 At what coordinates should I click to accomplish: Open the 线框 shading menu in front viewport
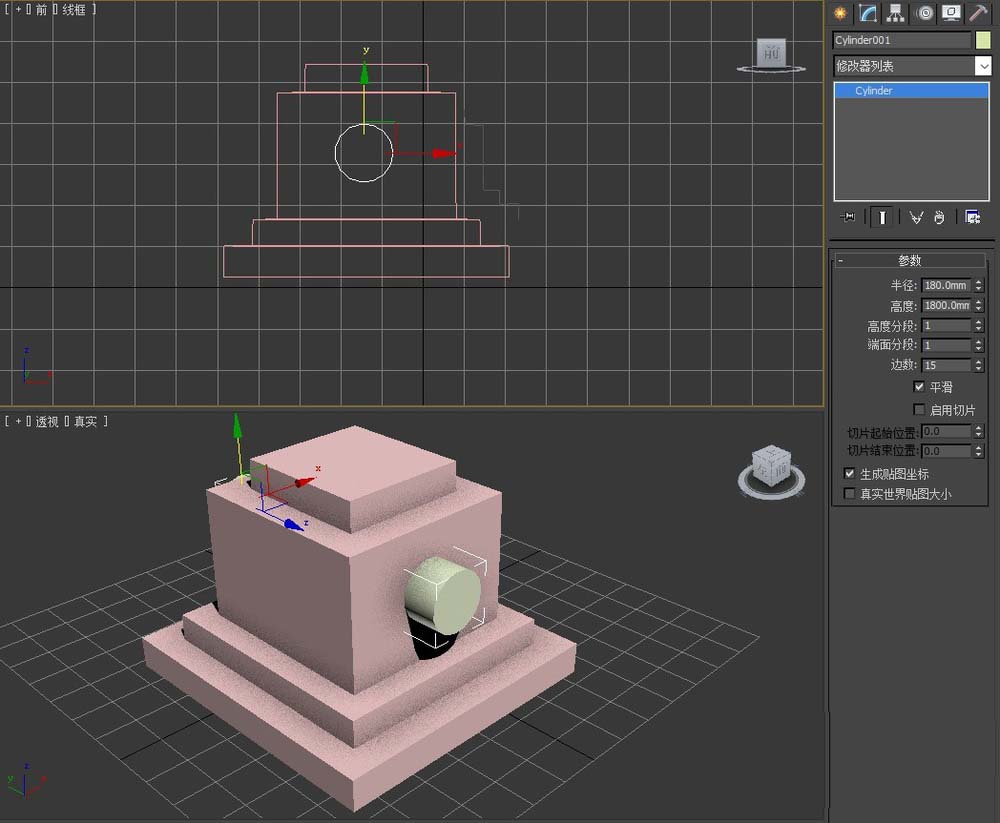click(x=74, y=9)
